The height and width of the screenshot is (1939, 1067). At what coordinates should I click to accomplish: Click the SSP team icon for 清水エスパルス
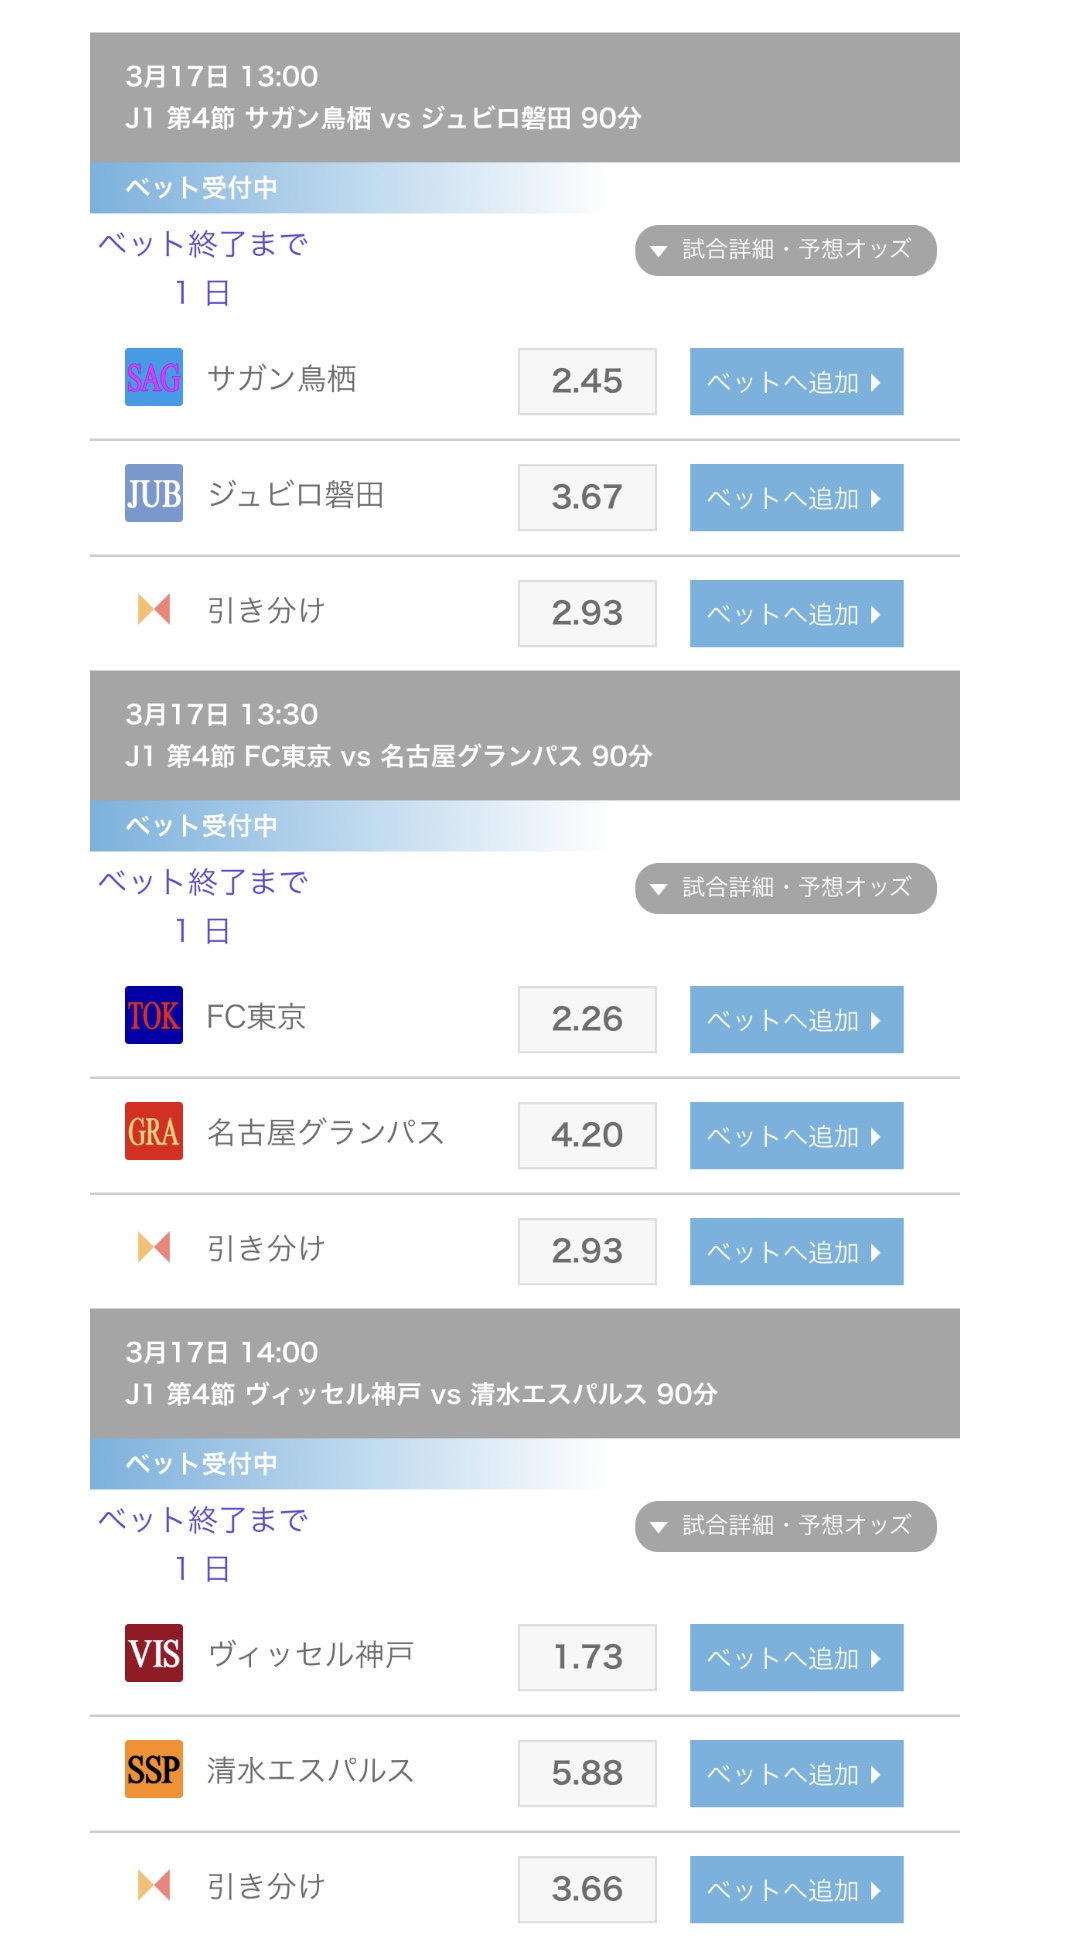[x=153, y=1769]
